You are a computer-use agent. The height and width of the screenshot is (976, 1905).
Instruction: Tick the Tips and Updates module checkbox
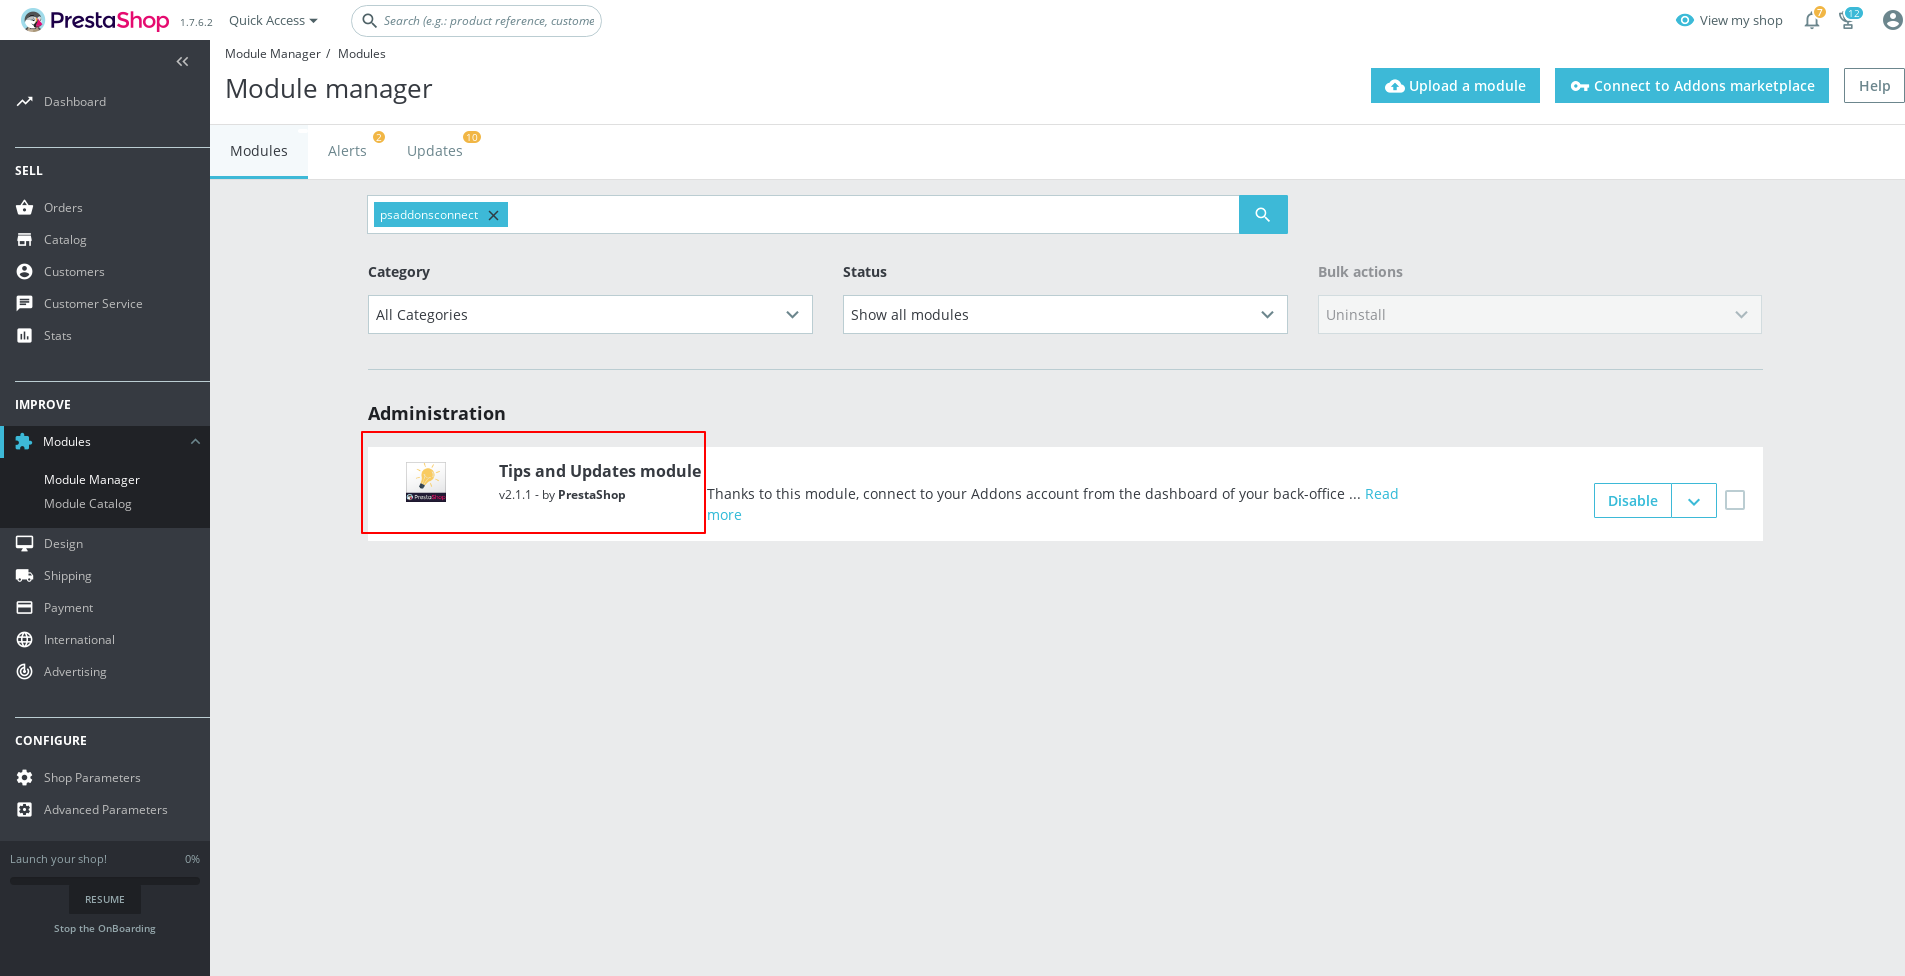tap(1735, 500)
